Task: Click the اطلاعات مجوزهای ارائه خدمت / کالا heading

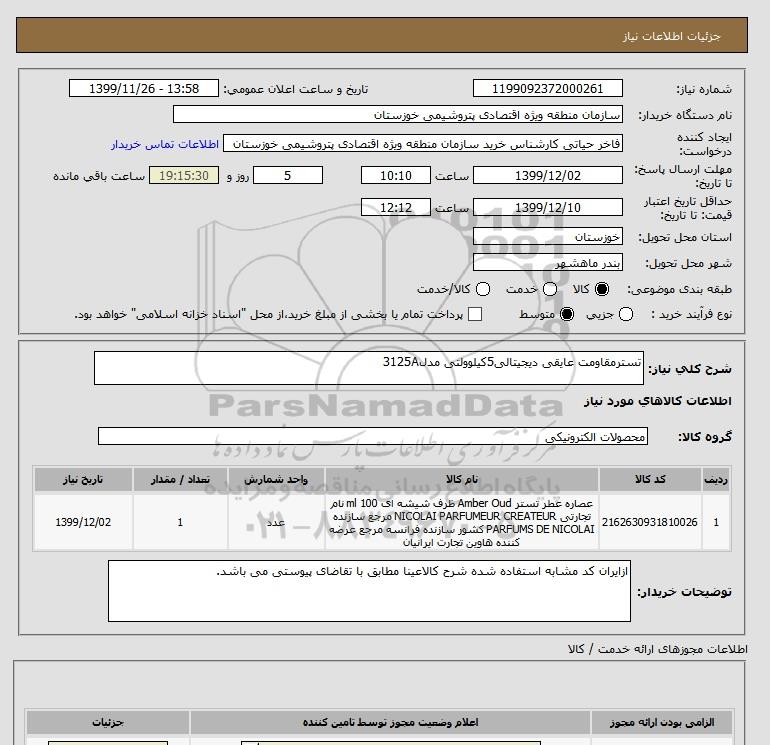Action: click(x=658, y=649)
